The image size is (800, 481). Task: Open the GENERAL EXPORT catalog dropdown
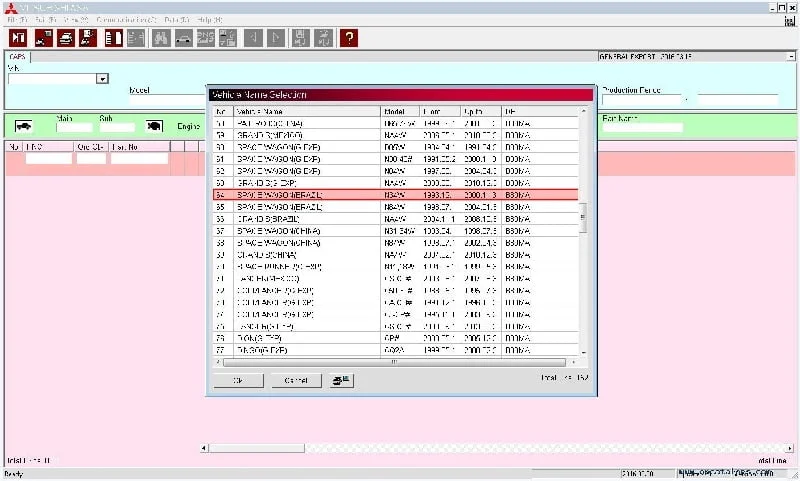coord(791,57)
